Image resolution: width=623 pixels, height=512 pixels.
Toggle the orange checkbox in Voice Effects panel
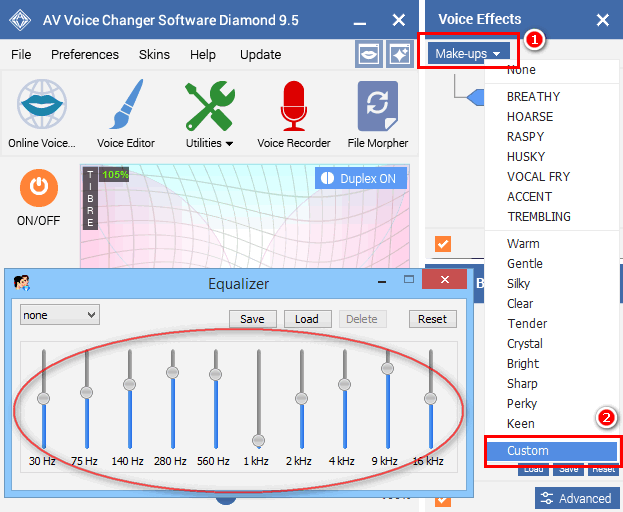pyautogui.click(x=443, y=244)
